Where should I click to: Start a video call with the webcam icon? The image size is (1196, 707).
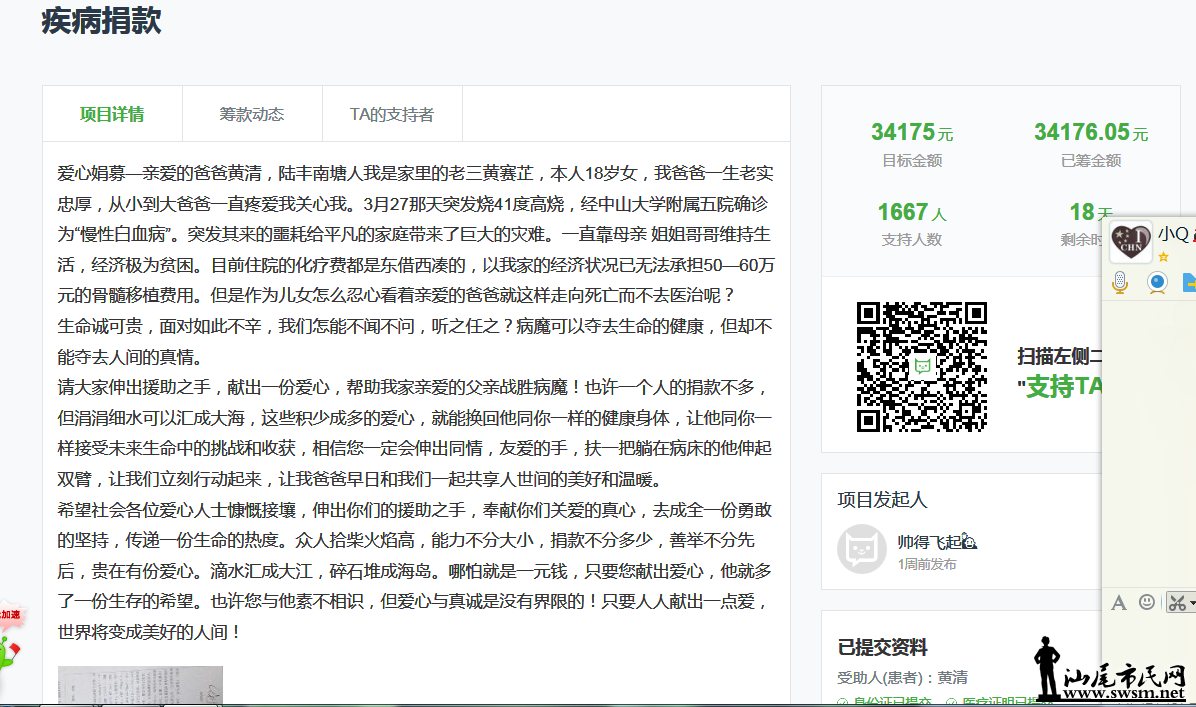tap(1157, 283)
